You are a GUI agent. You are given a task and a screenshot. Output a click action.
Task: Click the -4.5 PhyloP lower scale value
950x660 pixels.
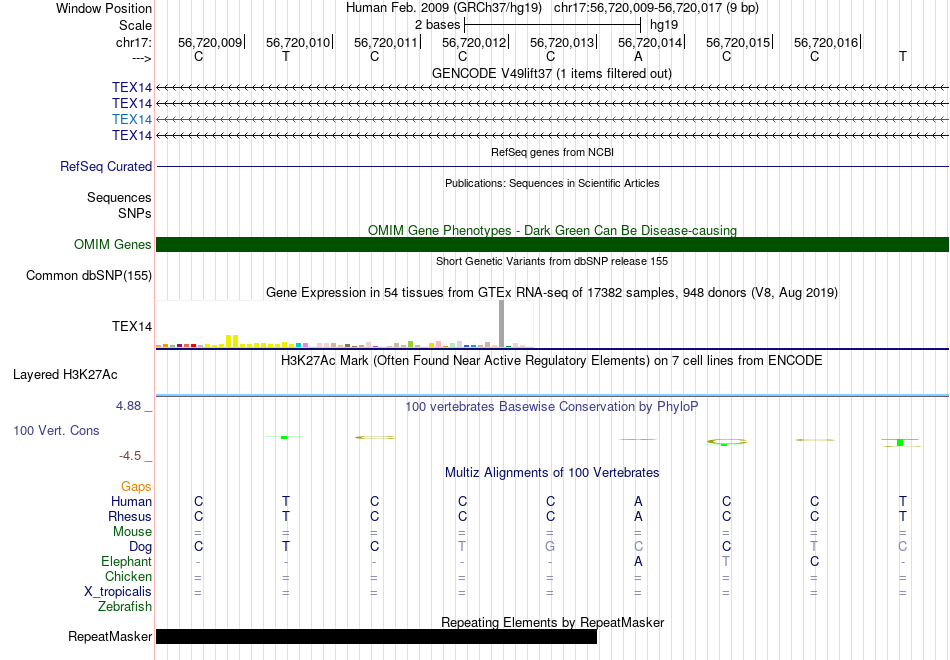(x=130, y=456)
